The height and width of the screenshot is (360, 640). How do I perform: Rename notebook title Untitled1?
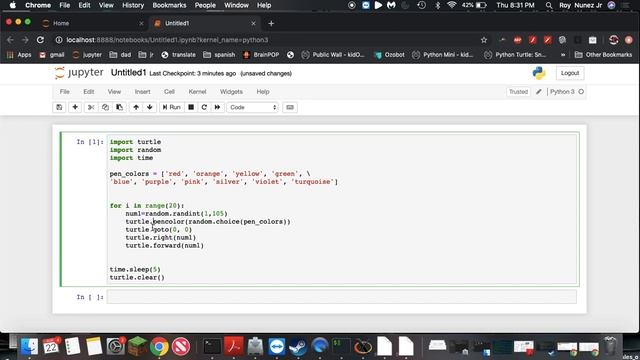(128, 73)
